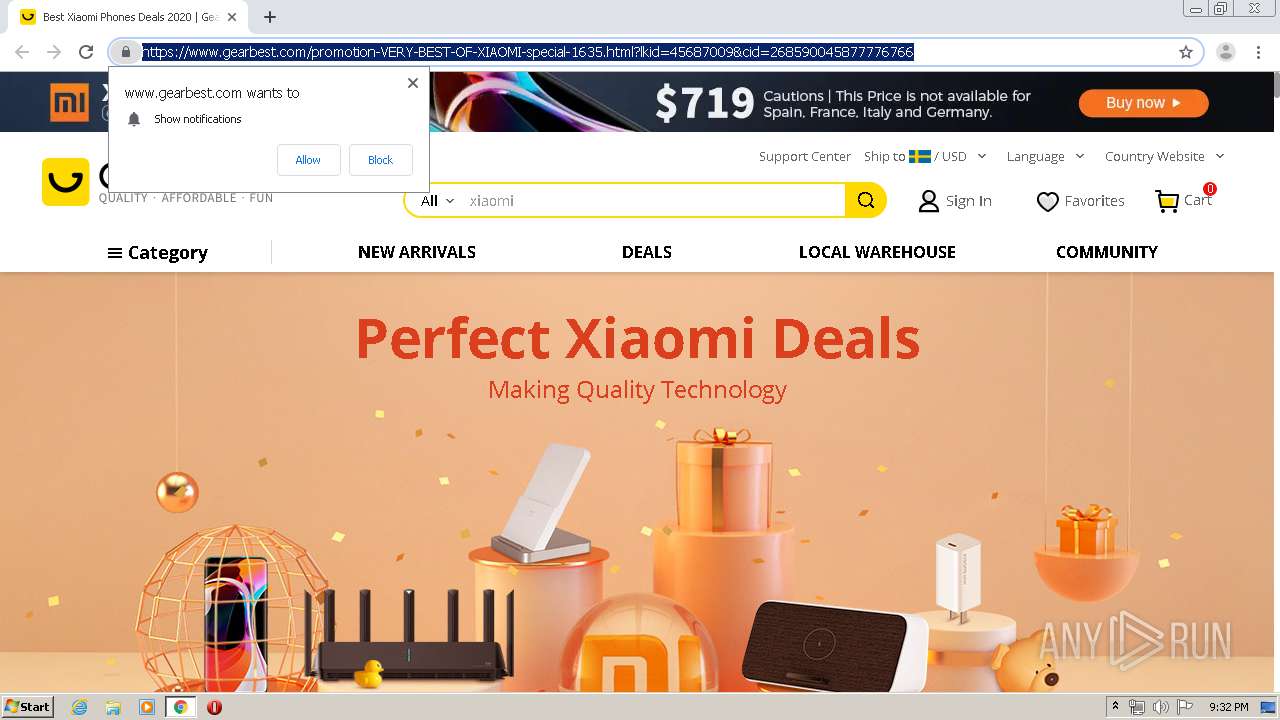Viewport: 1280px width, 720px height.
Task: Block notifications from gearbest.com
Action: point(380,160)
